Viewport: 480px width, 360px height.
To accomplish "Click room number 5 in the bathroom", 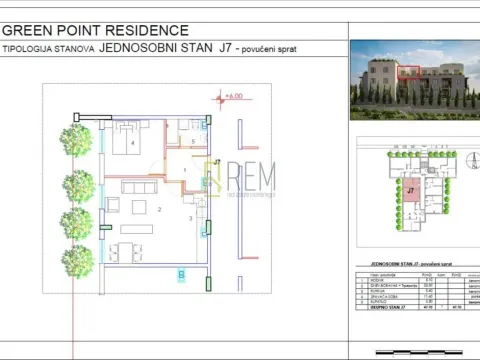I will coord(193,142).
